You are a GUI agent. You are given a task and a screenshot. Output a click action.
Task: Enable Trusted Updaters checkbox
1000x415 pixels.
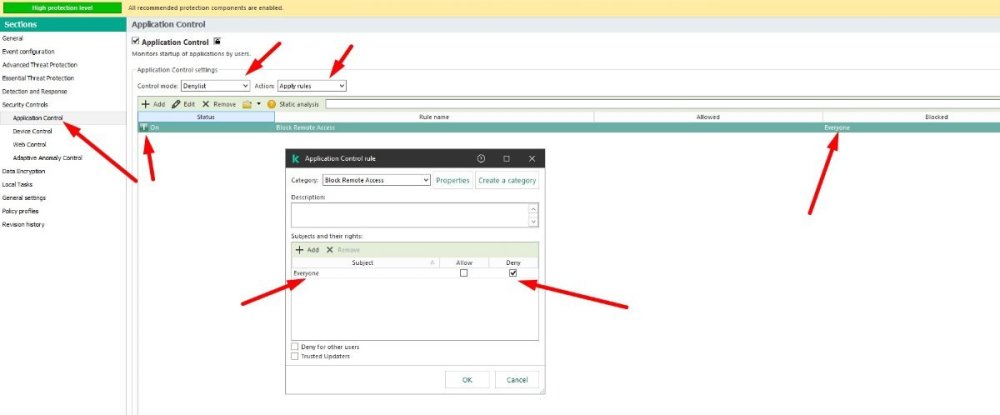pos(295,356)
